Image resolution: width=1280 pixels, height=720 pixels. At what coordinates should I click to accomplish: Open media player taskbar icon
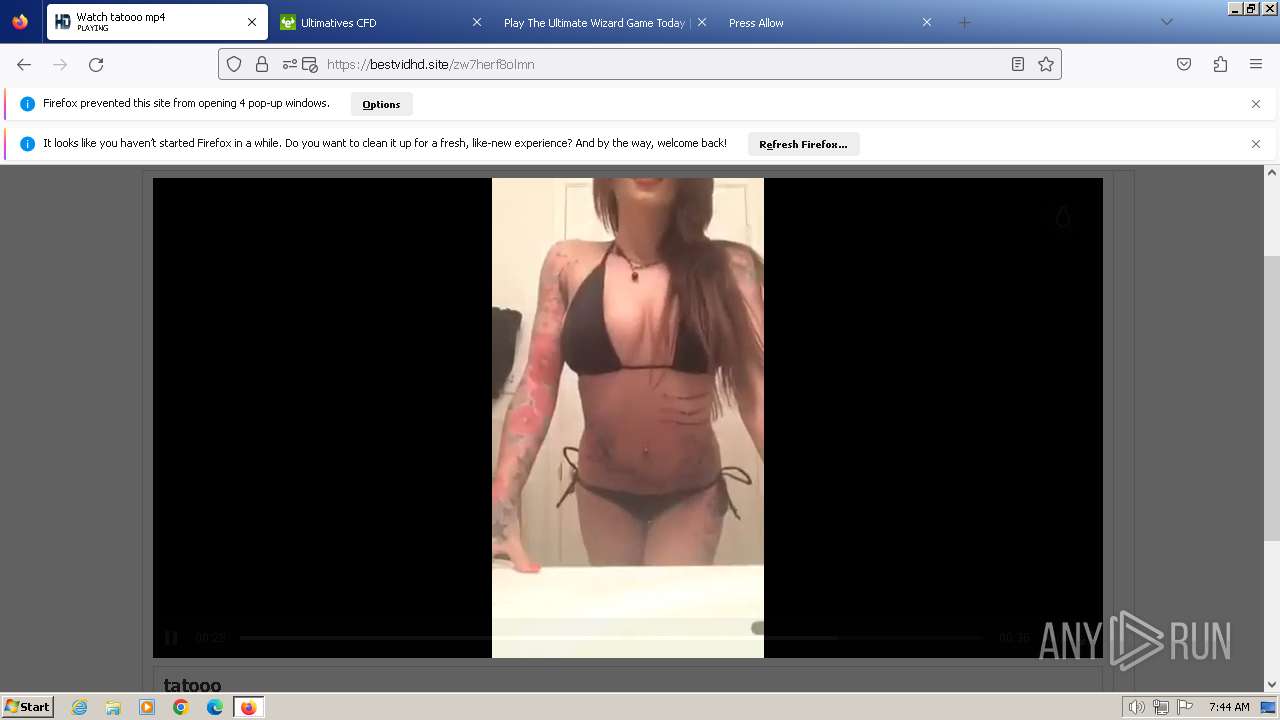[147, 707]
